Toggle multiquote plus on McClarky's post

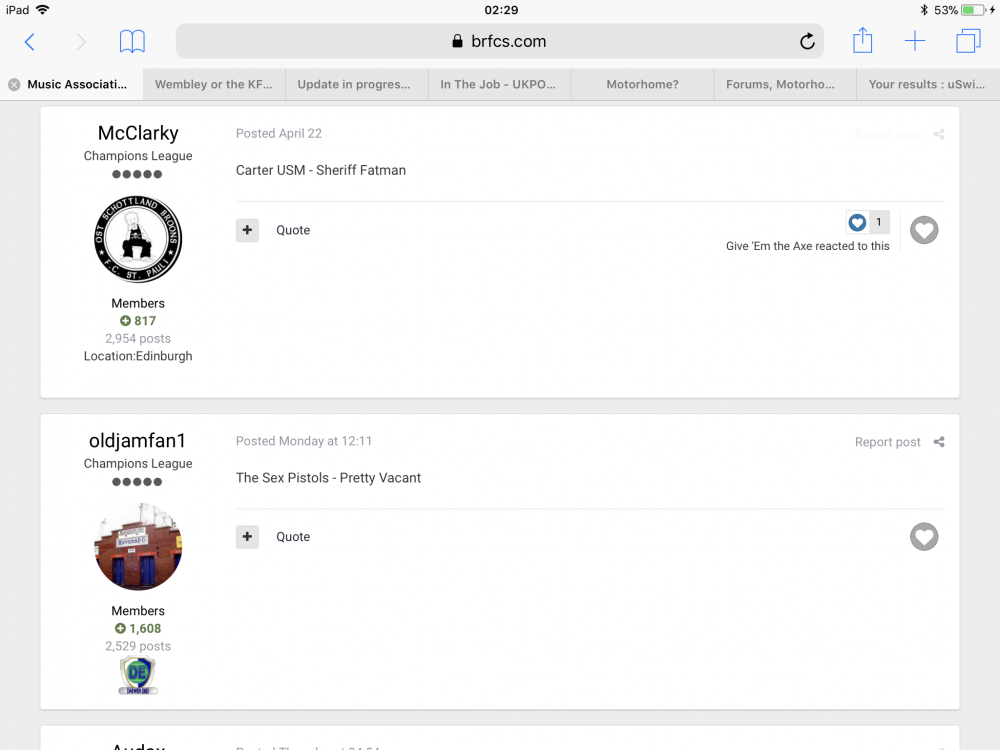247,230
